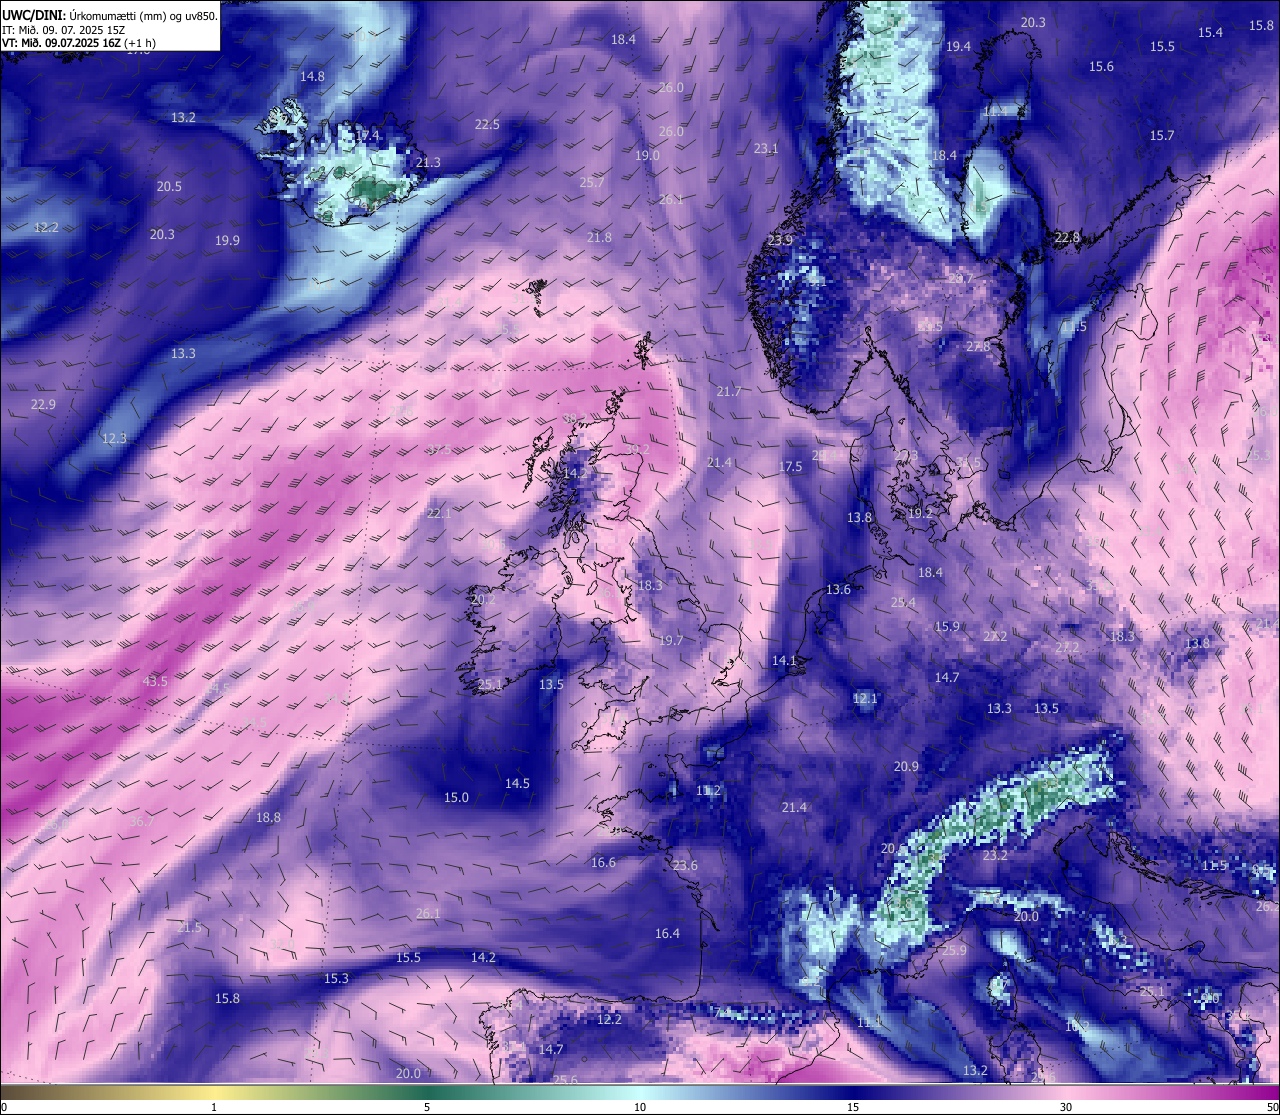
Task: Click the 15.7 map value
Action: pos(1161,135)
